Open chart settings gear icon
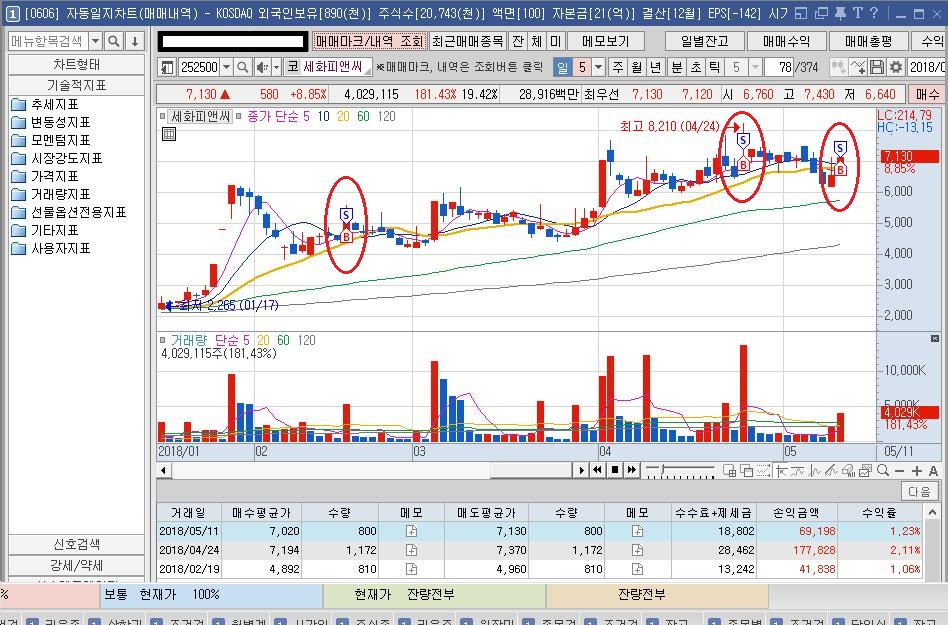The image size is (948, 625). [x=896, y=67]
